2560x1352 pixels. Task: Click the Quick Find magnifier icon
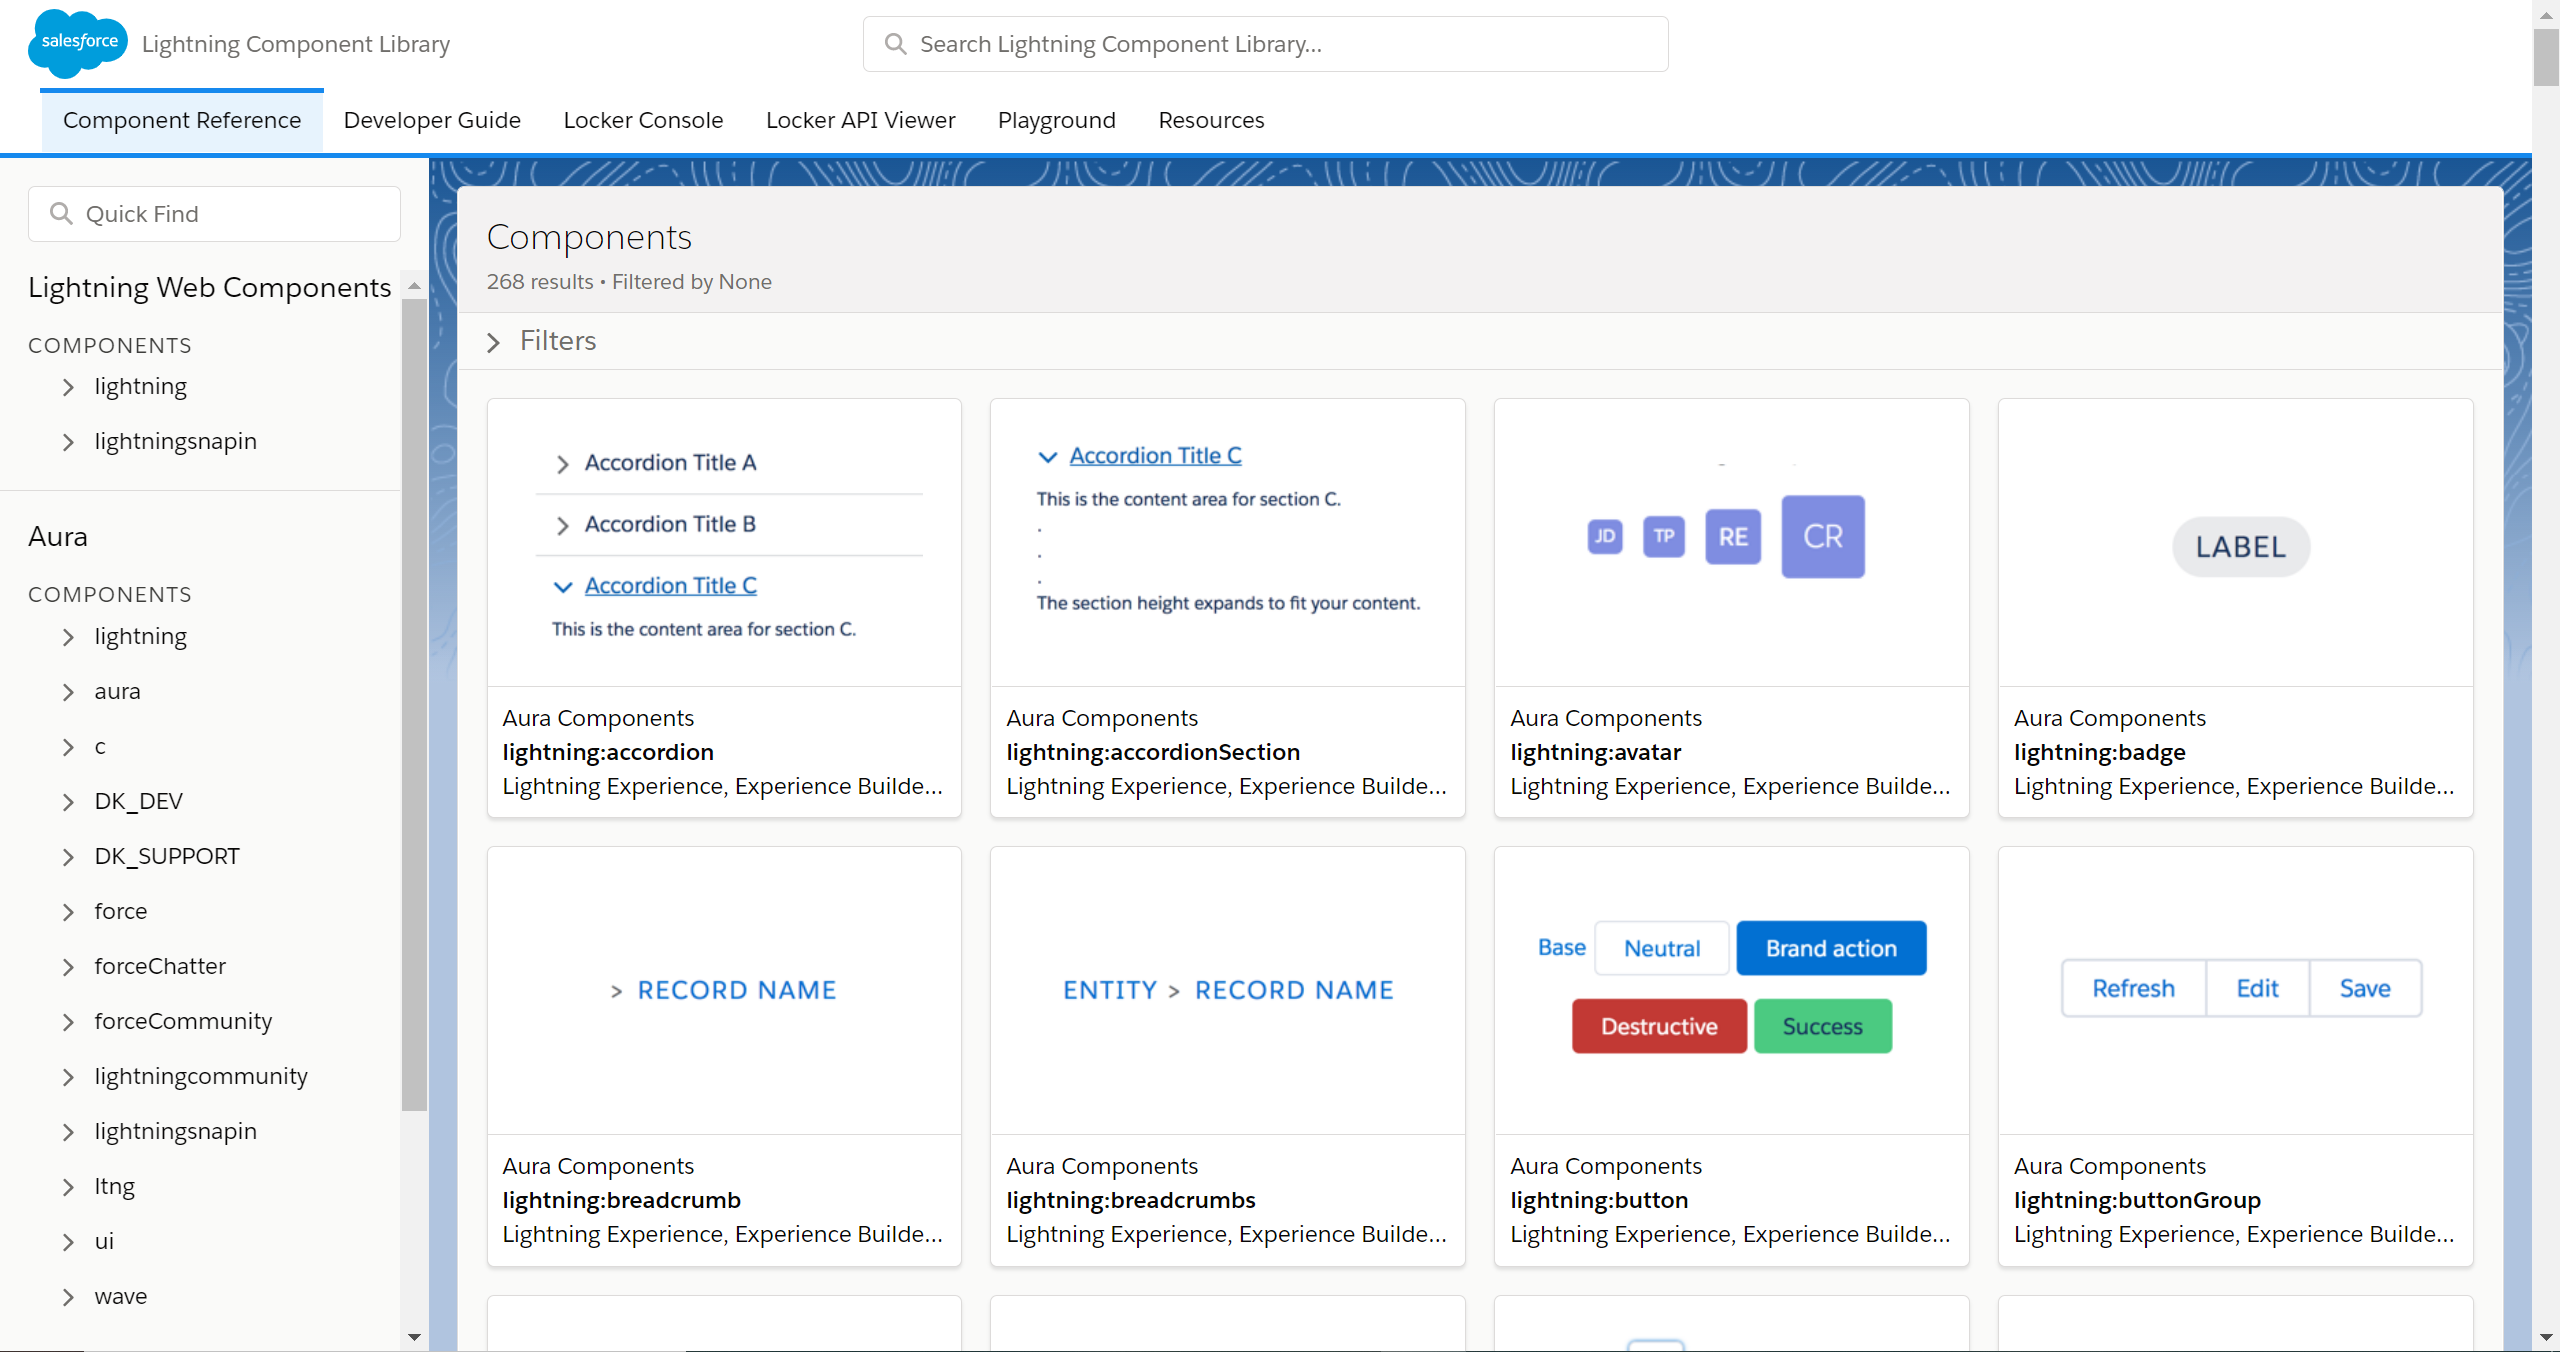click(61, 214)
